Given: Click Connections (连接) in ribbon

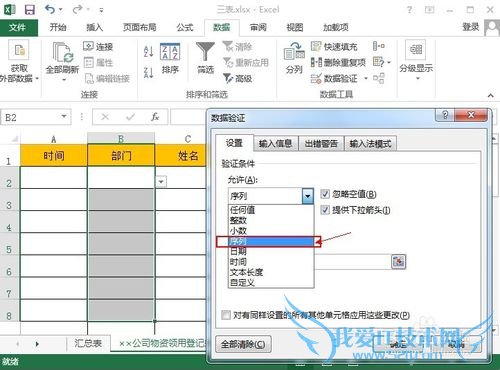Looking at the screenshot, I should 98,46.
